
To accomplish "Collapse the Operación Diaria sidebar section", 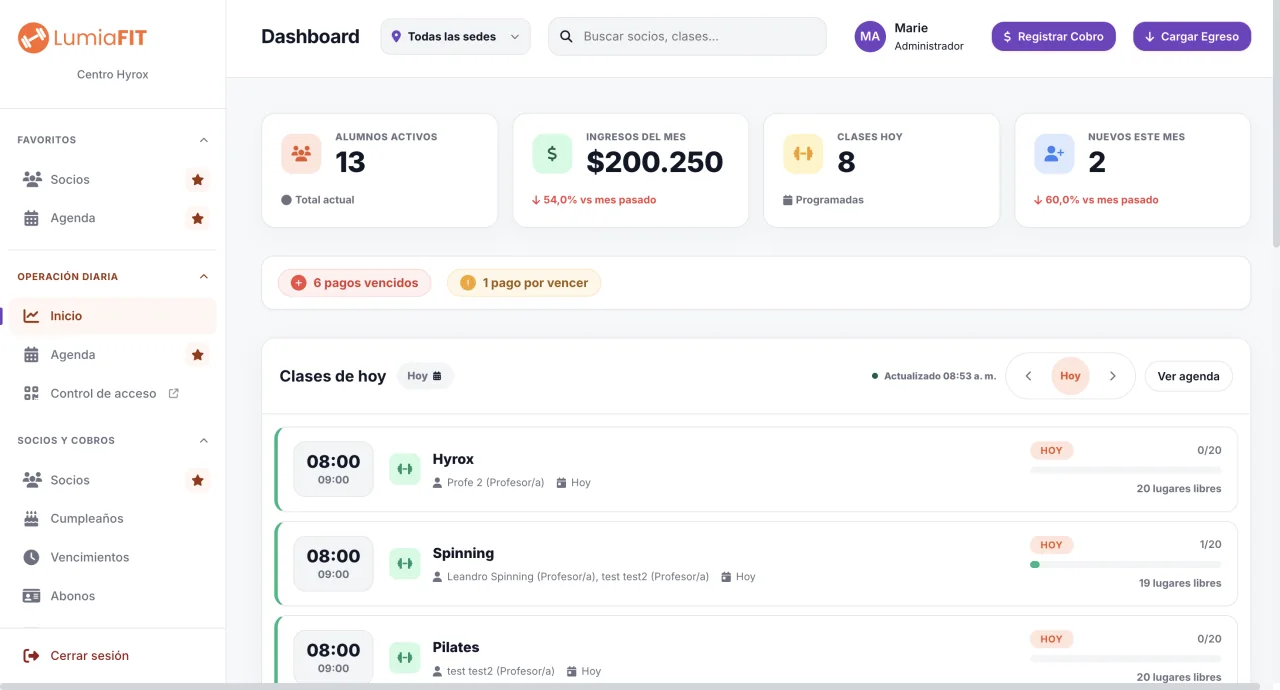I will point(204,277).
